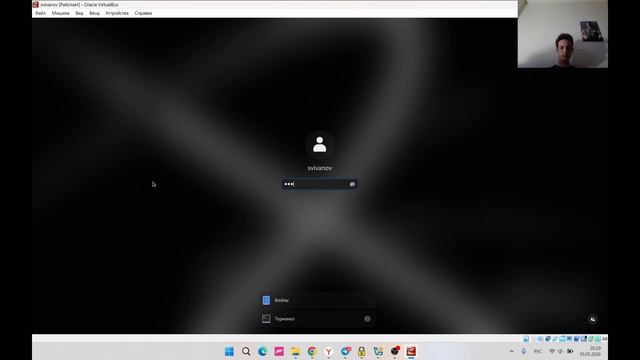Open the Файлы item on login screen
The height and width of the screenshot is (360, 640).
317,300
